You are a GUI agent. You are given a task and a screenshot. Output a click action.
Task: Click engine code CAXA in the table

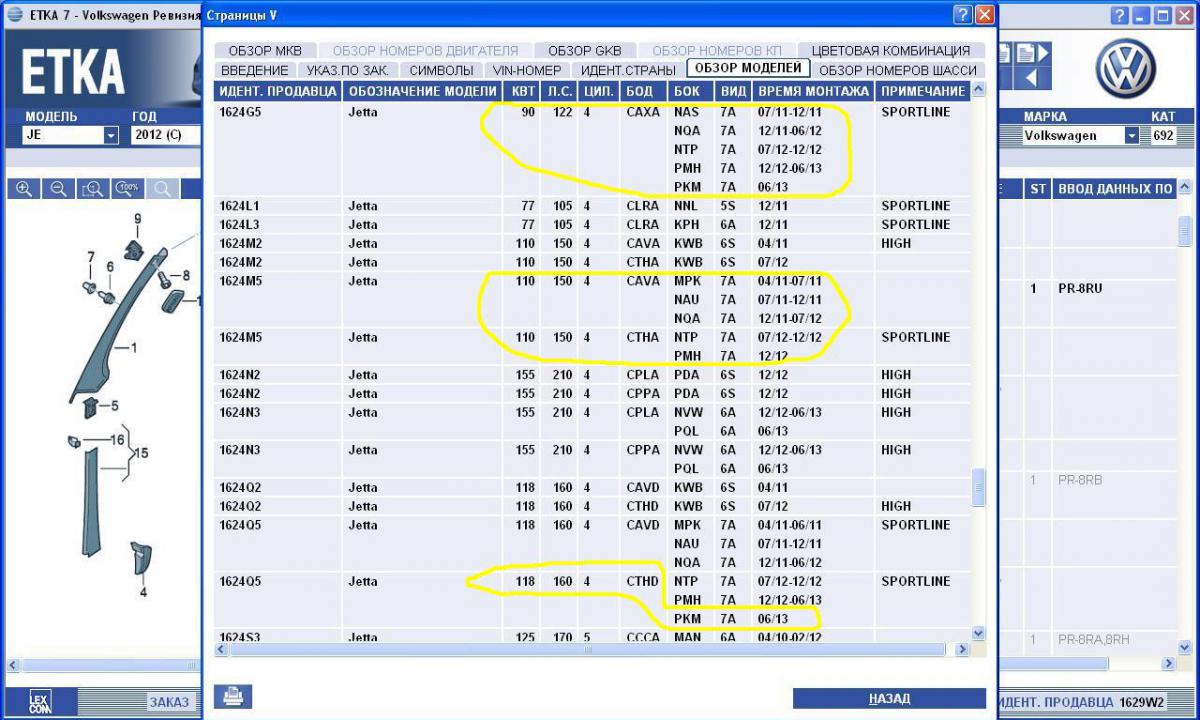[643, 112]
